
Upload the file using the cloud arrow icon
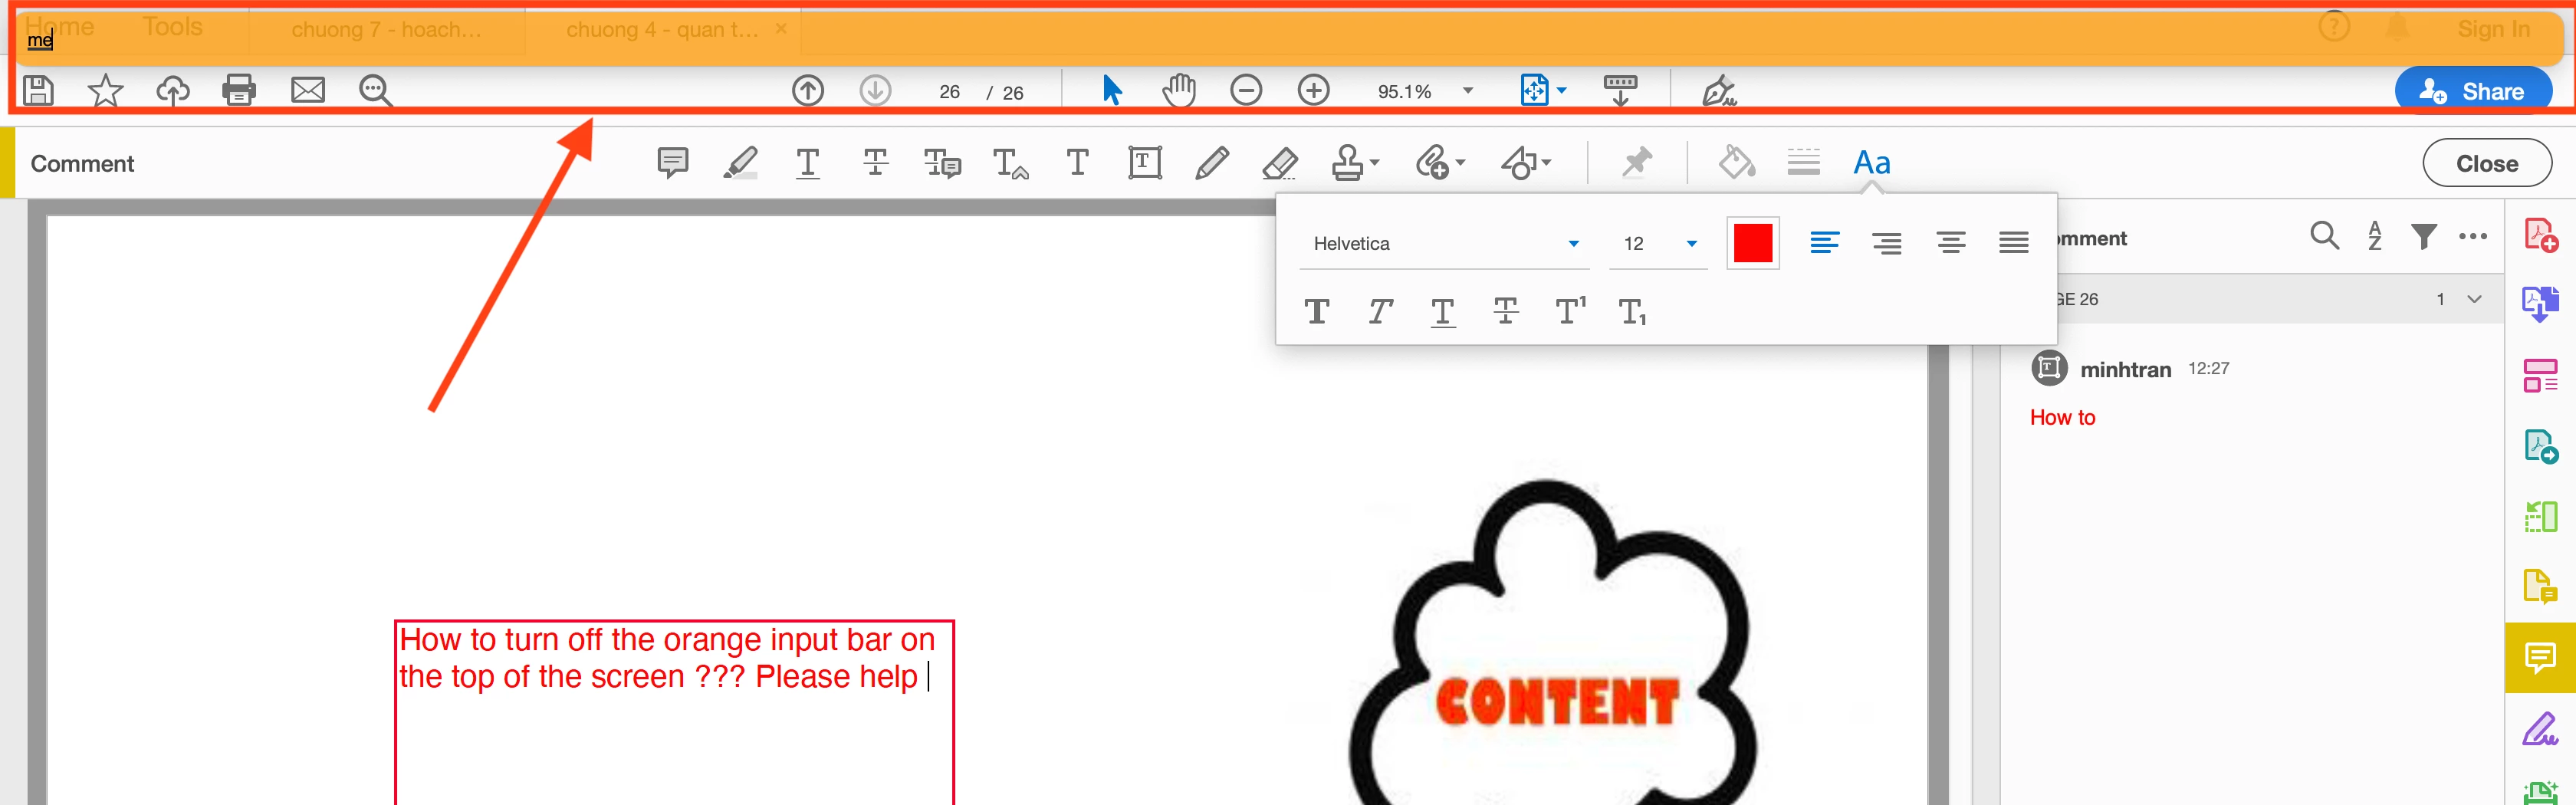pyautogui.click(x=172, y=91)
